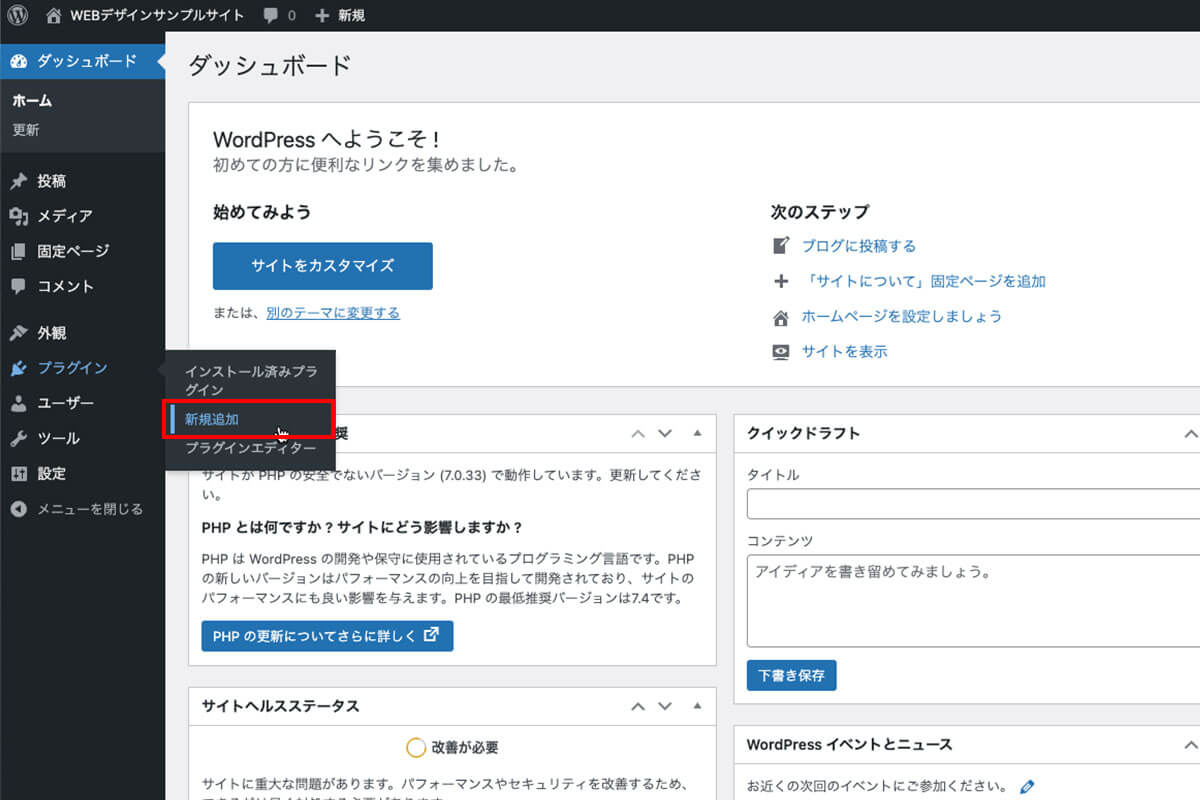The image size is (1200, 800).
Task: Open the comments bubble icon in admin bar
Action: tap(271, 15)
